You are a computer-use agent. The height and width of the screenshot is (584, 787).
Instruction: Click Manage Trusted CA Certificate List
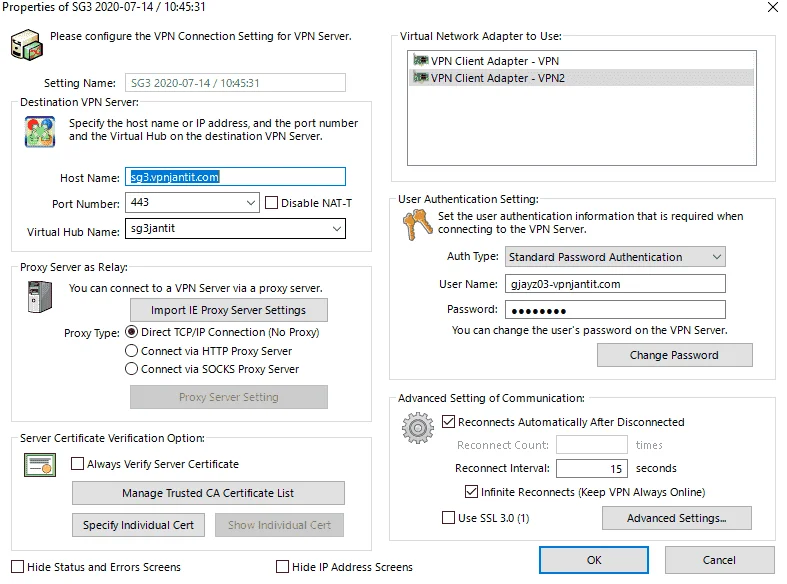click(x=208, y=493)
